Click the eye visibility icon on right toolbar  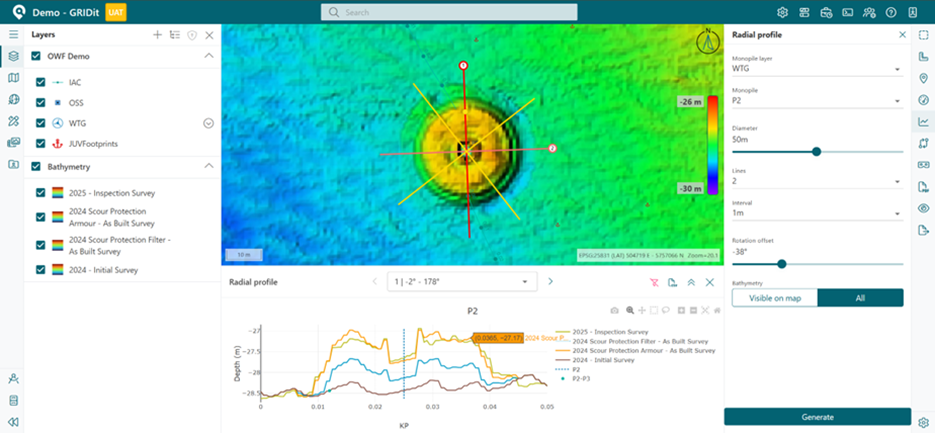coord(924,208)
